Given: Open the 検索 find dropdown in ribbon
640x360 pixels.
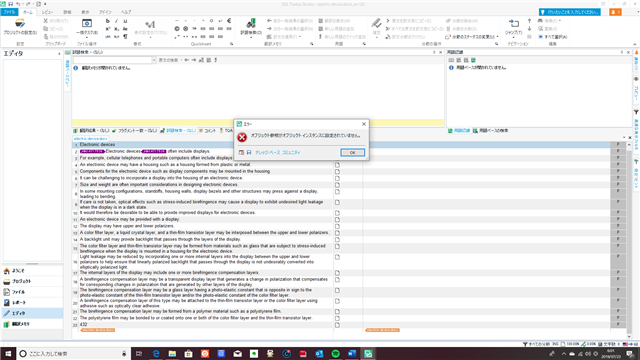Looking at the screenshot, I should (549, 21).
